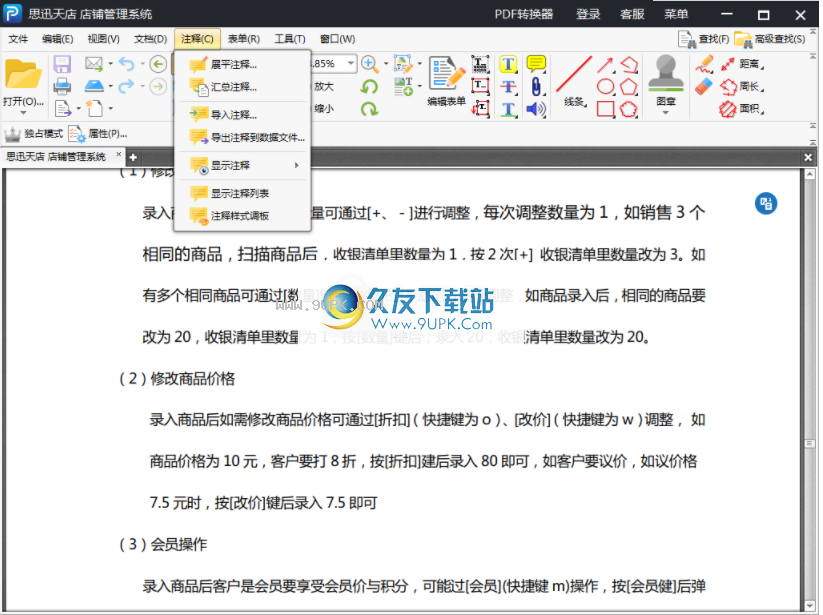The height and width of the screenshot is (615, 823).
Task: Add a new tab with plus button
Action: click(x=133, y=157)
